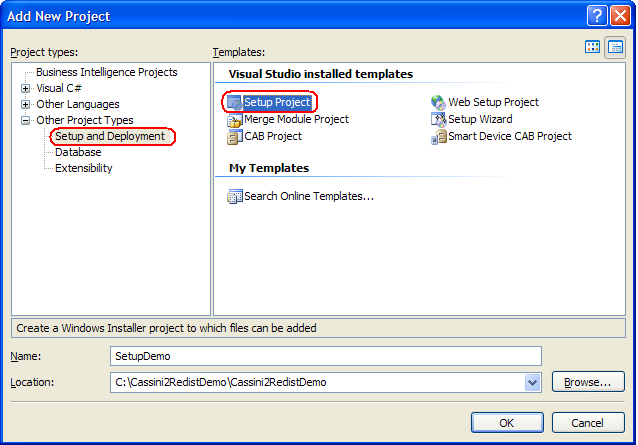This screenshot has height=445, width=638.
Task: Select Smart Device CAB Project icon
Action: click(438, 137)
